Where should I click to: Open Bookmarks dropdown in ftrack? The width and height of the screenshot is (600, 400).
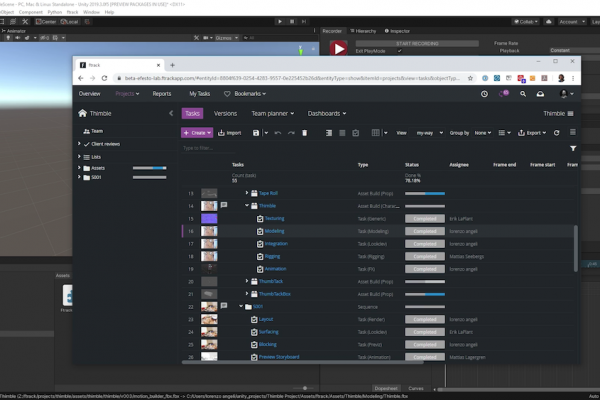point(245,94)
